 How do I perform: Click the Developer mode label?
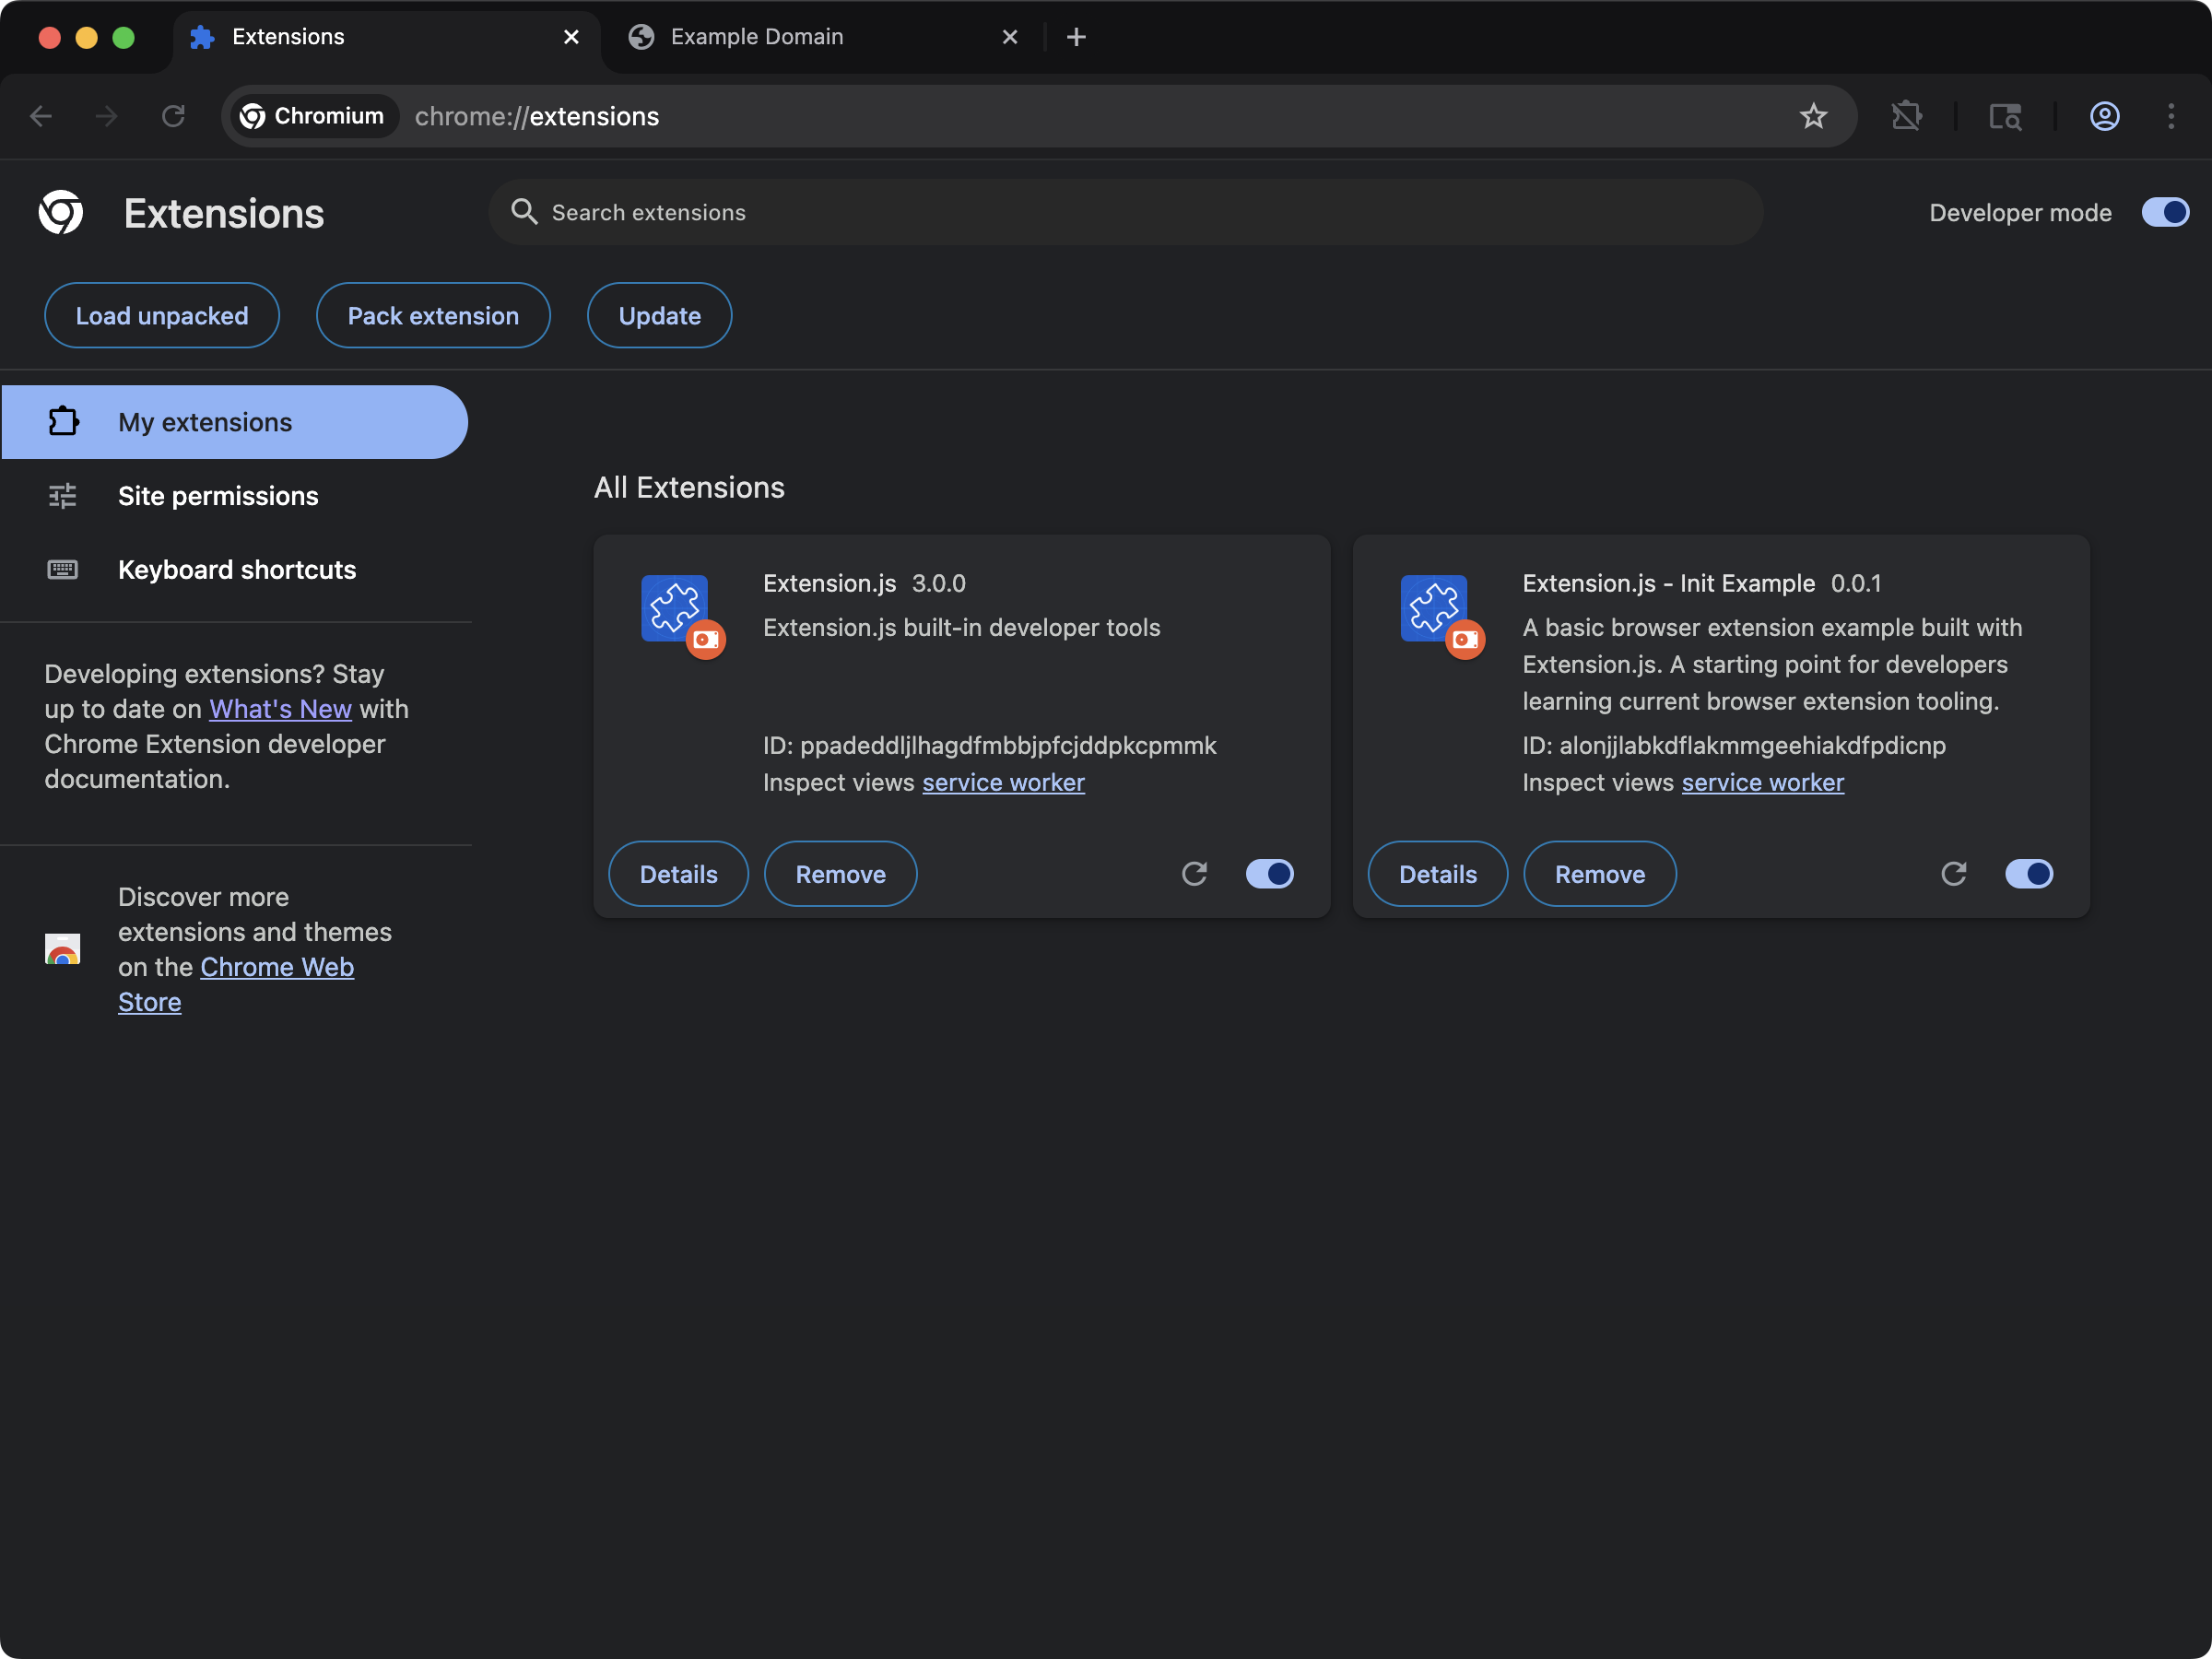point(2020,212)
